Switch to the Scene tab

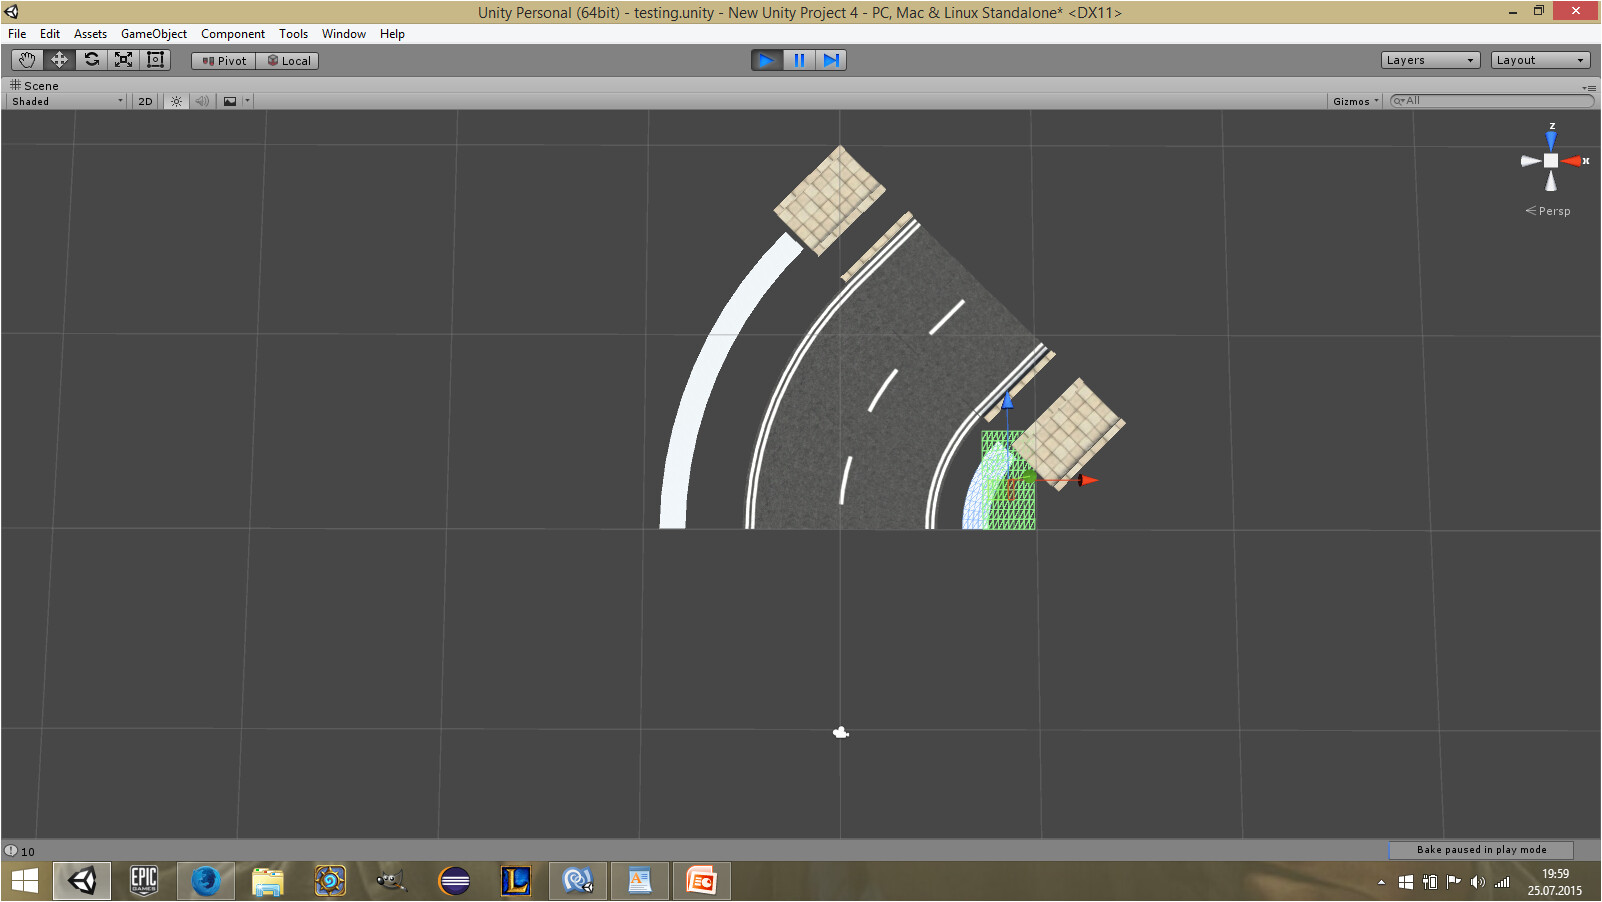39,85
